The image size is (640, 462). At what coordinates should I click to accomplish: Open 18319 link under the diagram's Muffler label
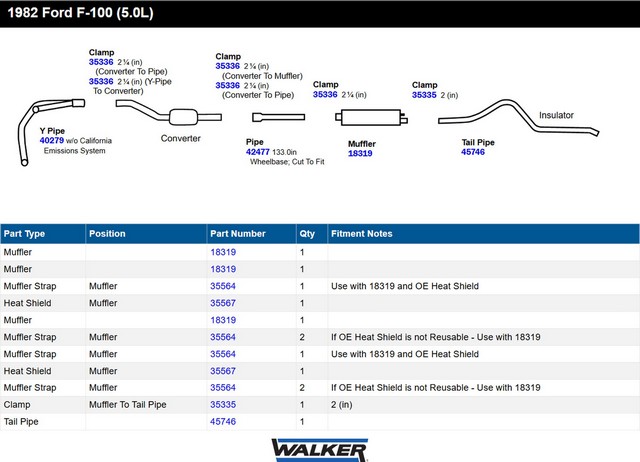pos(360,154)
